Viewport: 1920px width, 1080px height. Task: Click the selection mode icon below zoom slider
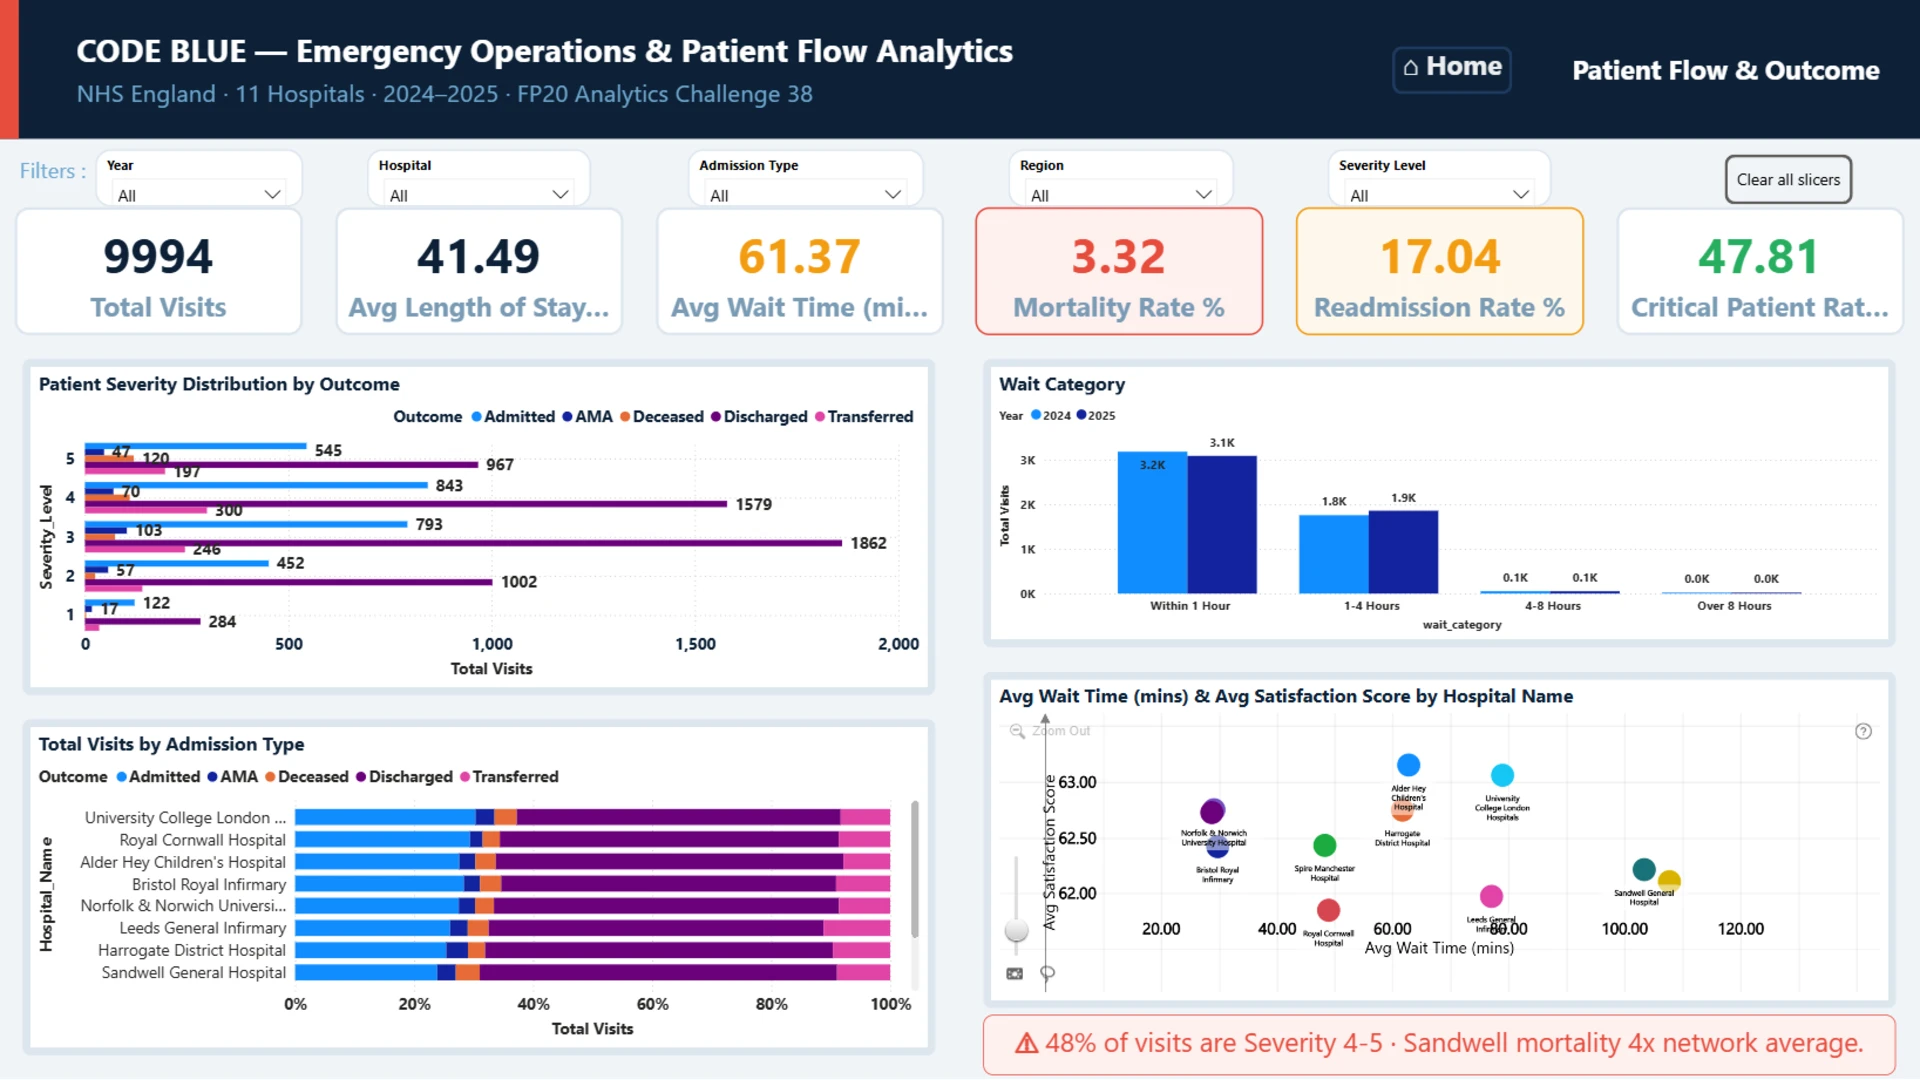[1015, 973]
